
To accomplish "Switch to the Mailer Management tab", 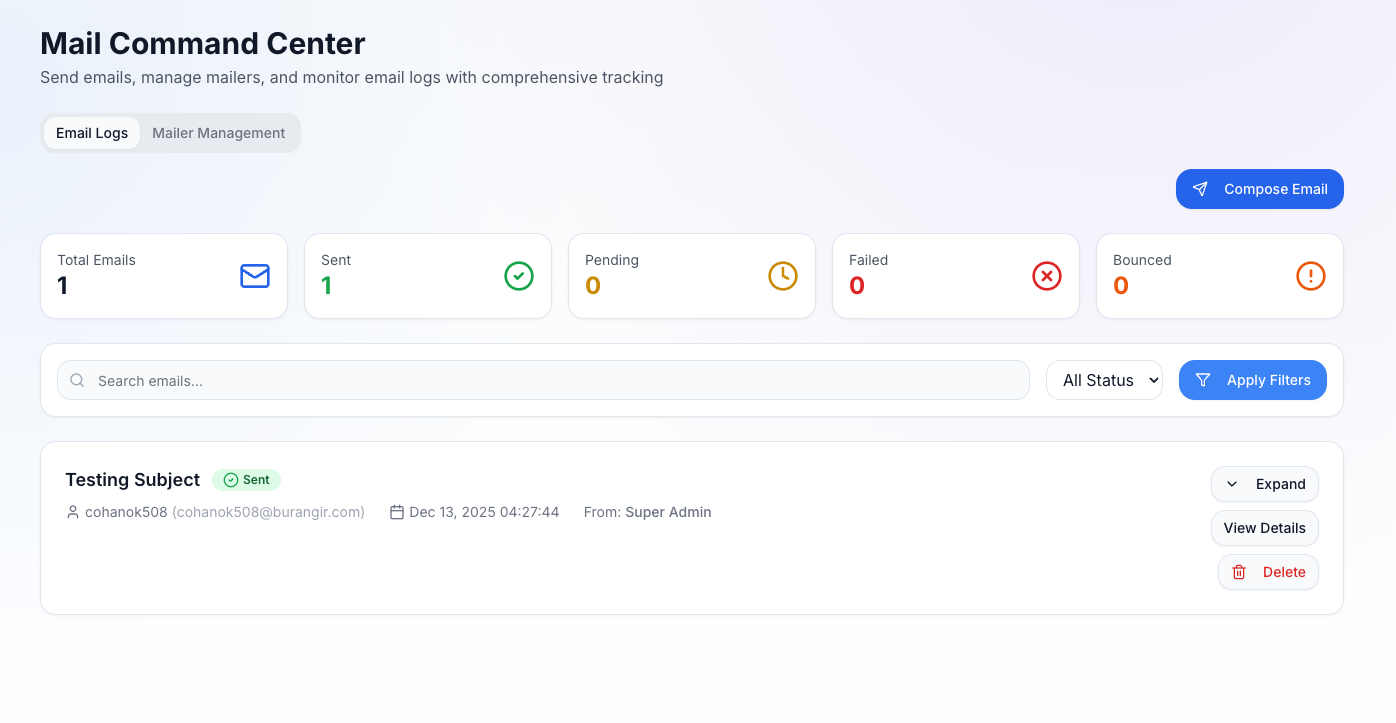I will click(x=218, y=133).
